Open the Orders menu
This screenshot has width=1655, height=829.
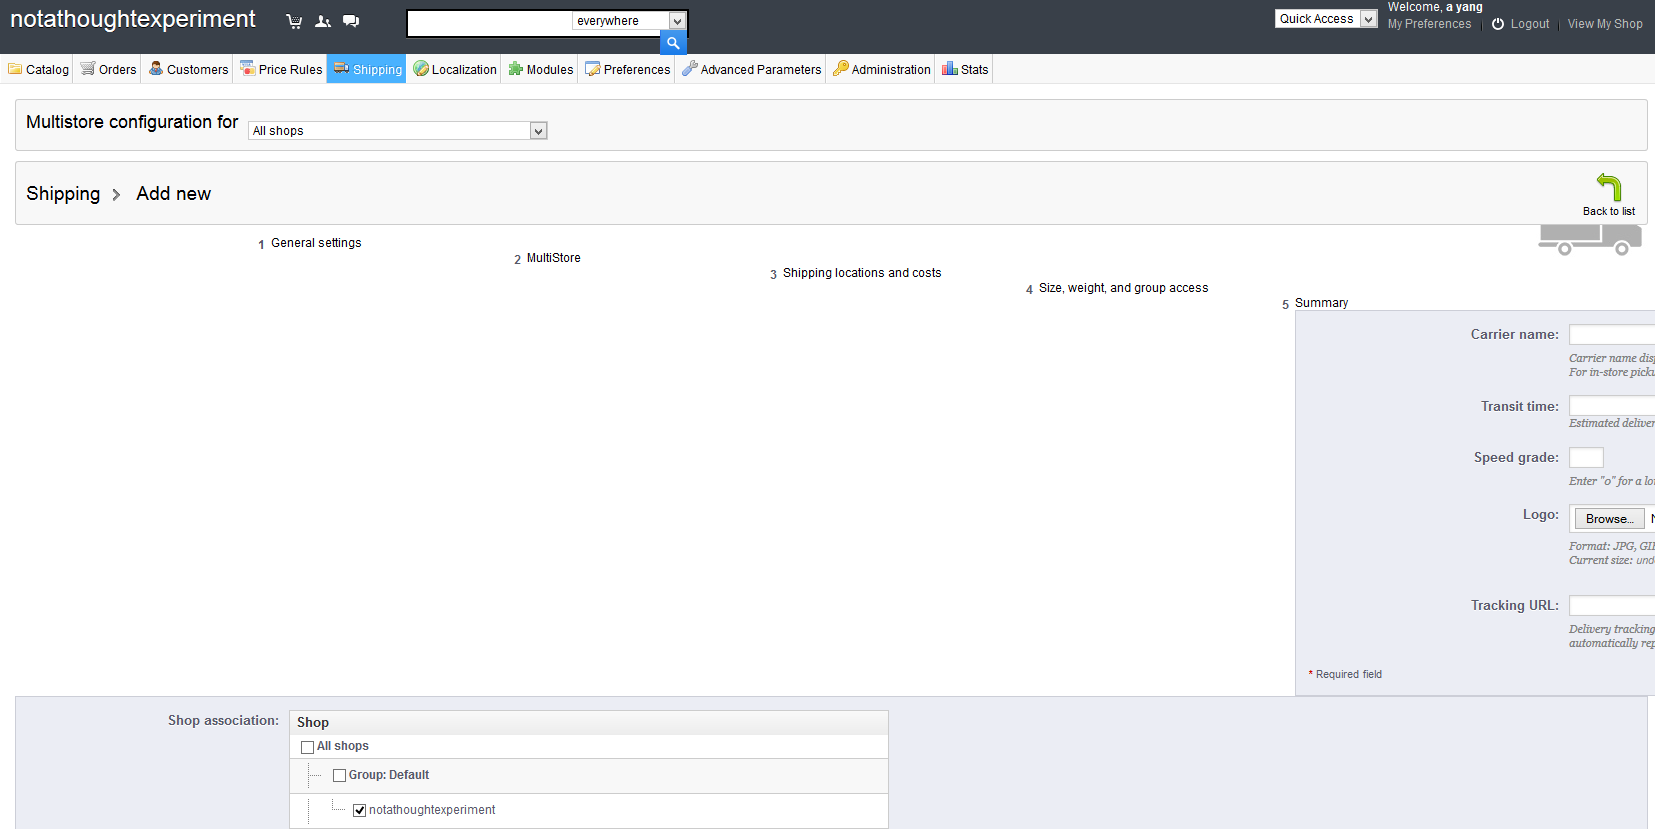click(108, 69)
